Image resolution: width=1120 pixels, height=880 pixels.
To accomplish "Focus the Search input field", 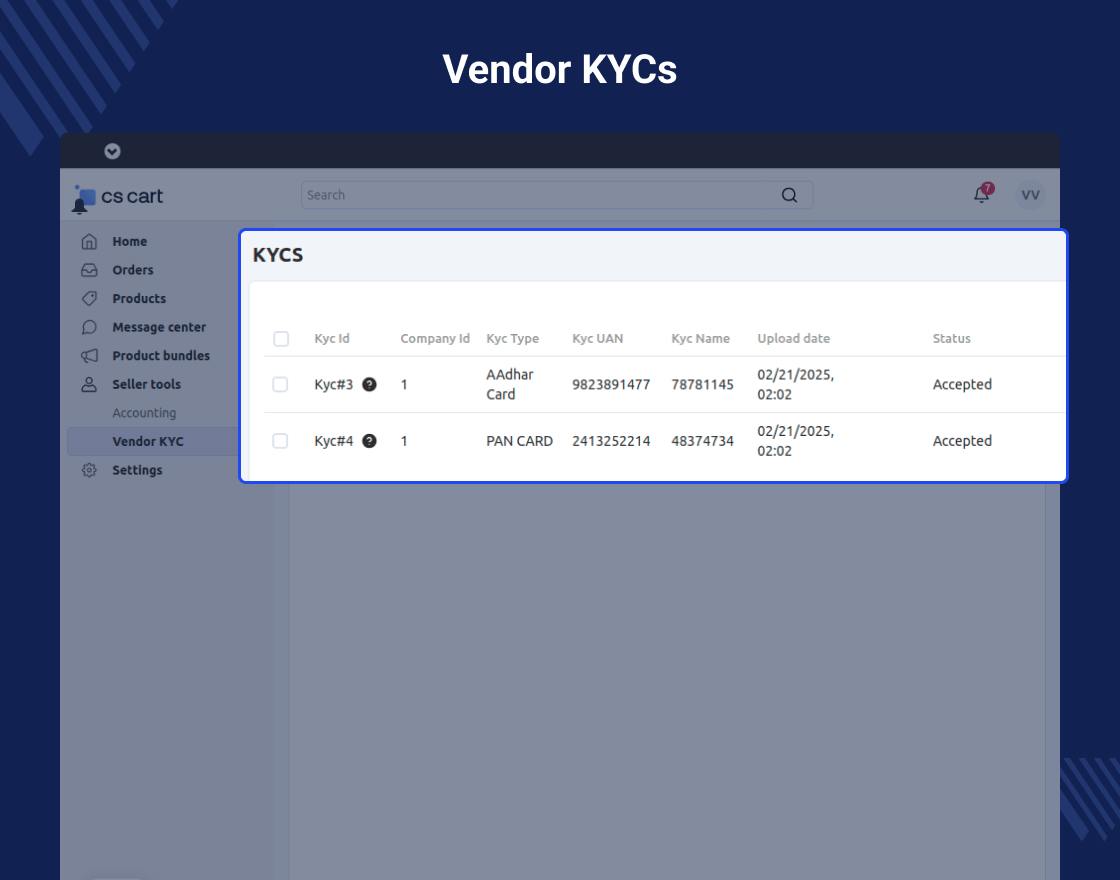I will click(x=556, y=195).
